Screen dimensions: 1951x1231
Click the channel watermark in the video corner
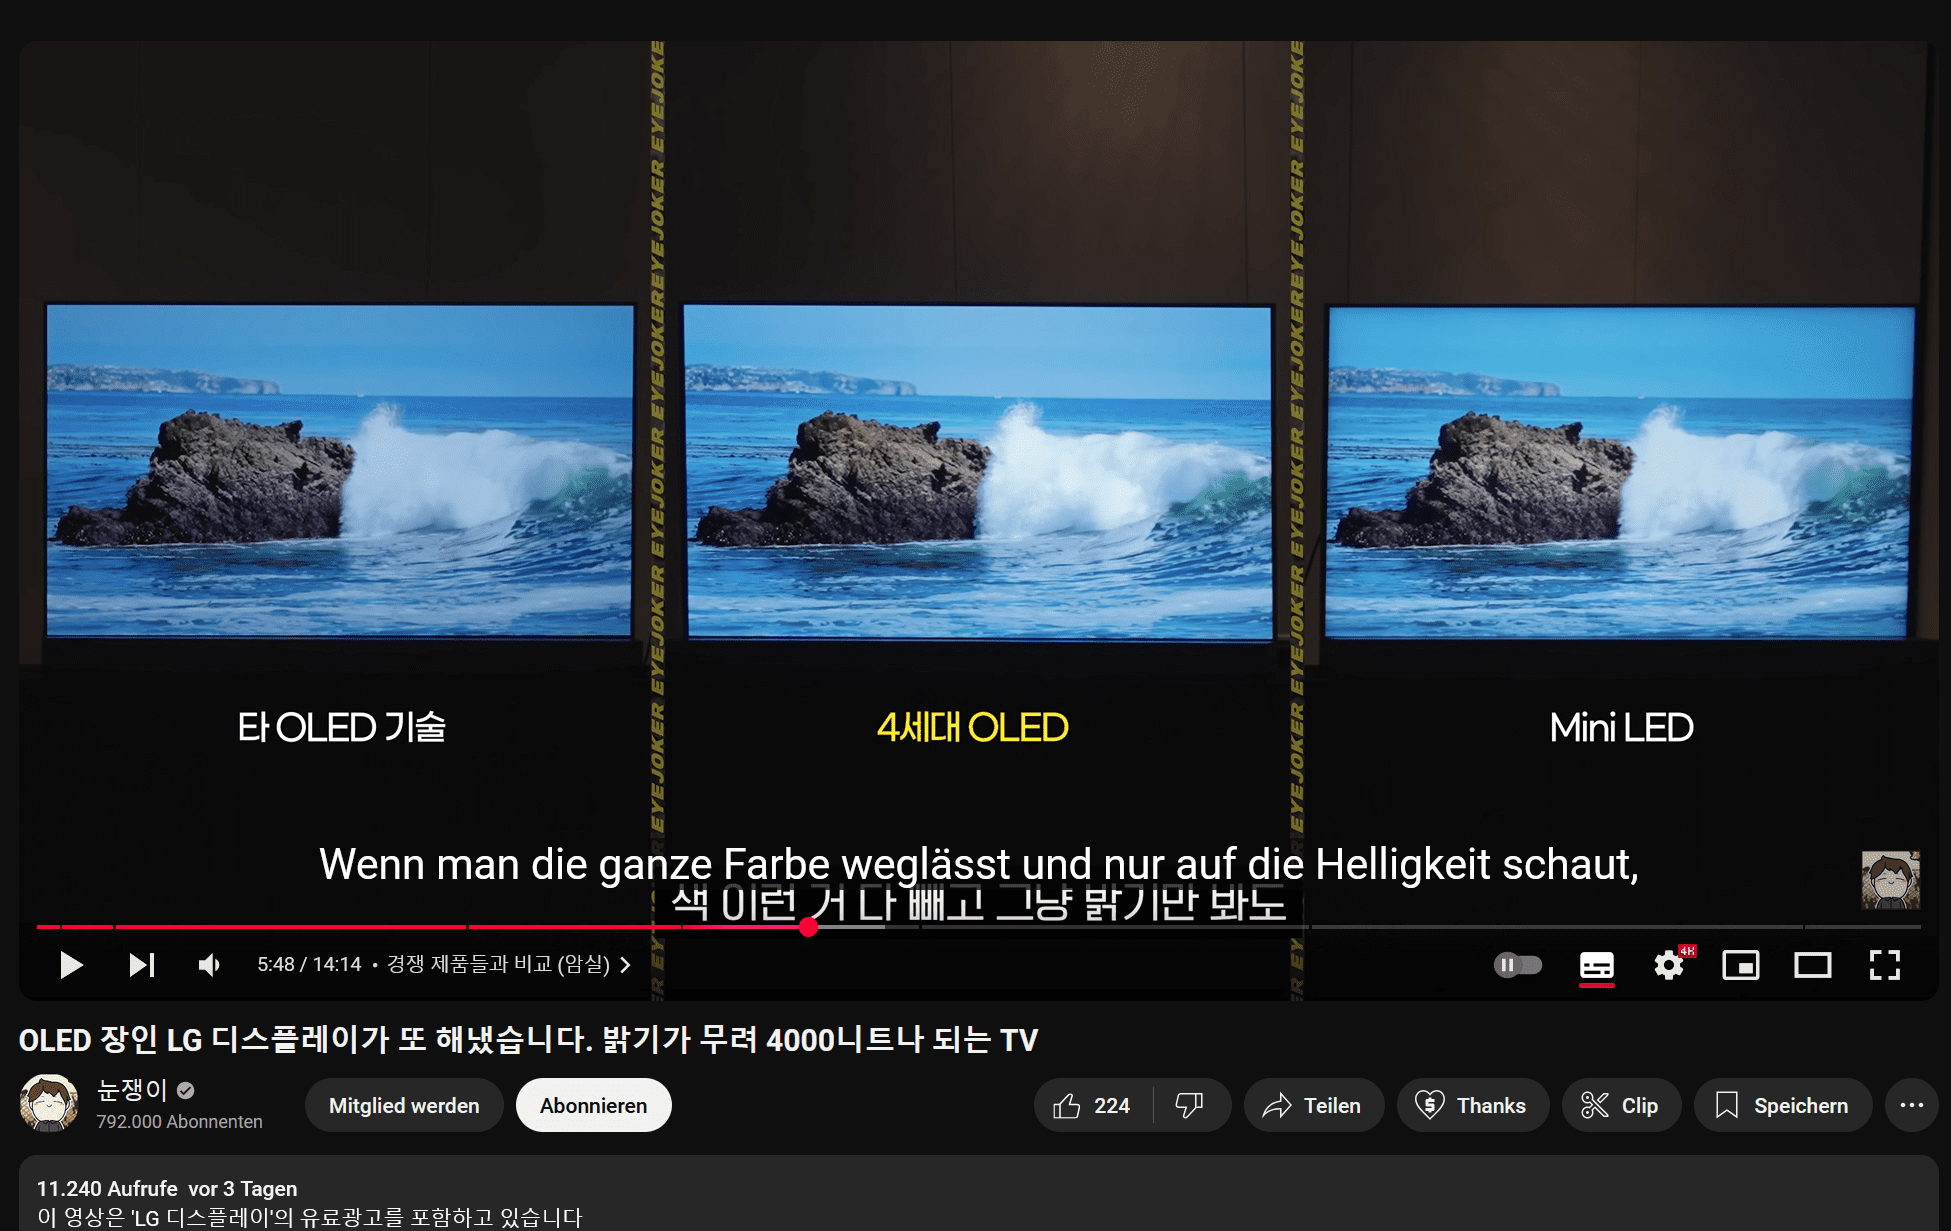[1890, 879]
